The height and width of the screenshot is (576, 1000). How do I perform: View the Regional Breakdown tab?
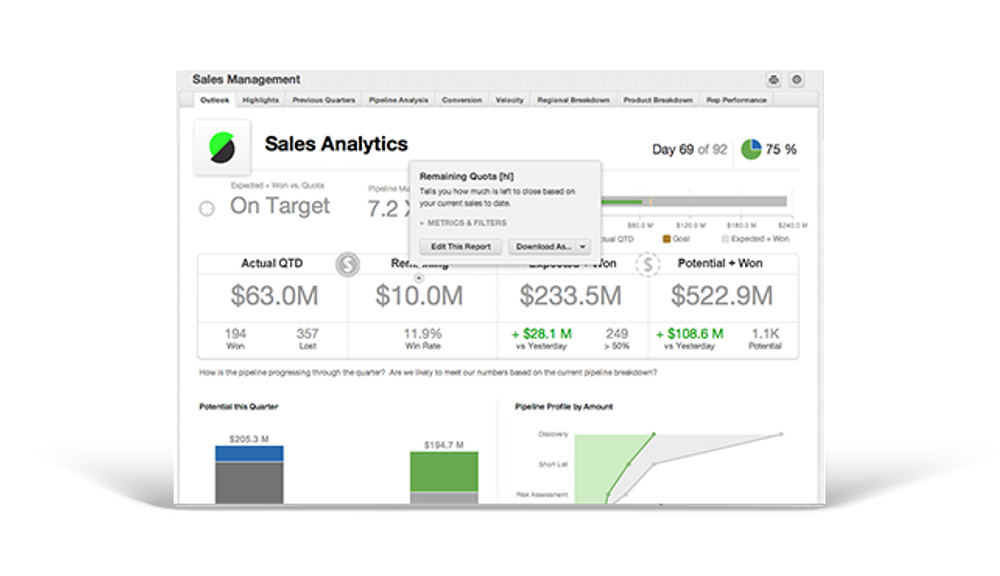pyautogui.click(x=573, y=100)
